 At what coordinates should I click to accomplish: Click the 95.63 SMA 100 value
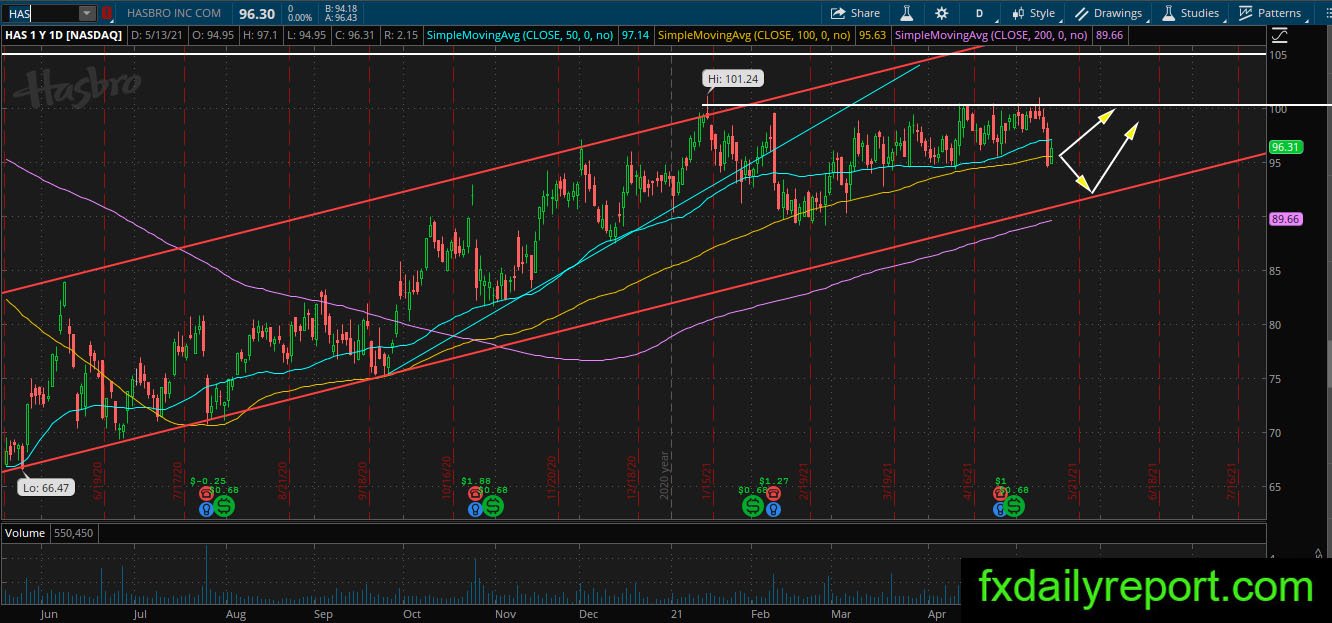pyautogui.click(x=872, y=35)
